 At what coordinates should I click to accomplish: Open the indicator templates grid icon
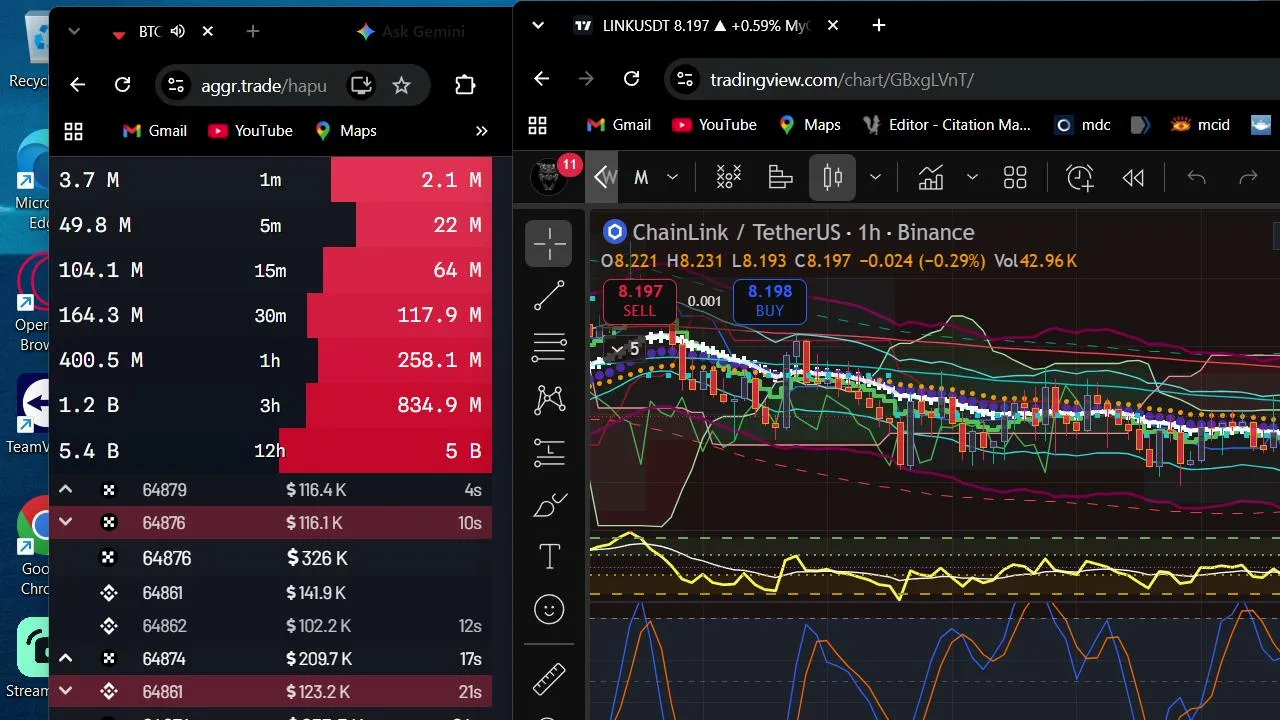click(1015, 177)
